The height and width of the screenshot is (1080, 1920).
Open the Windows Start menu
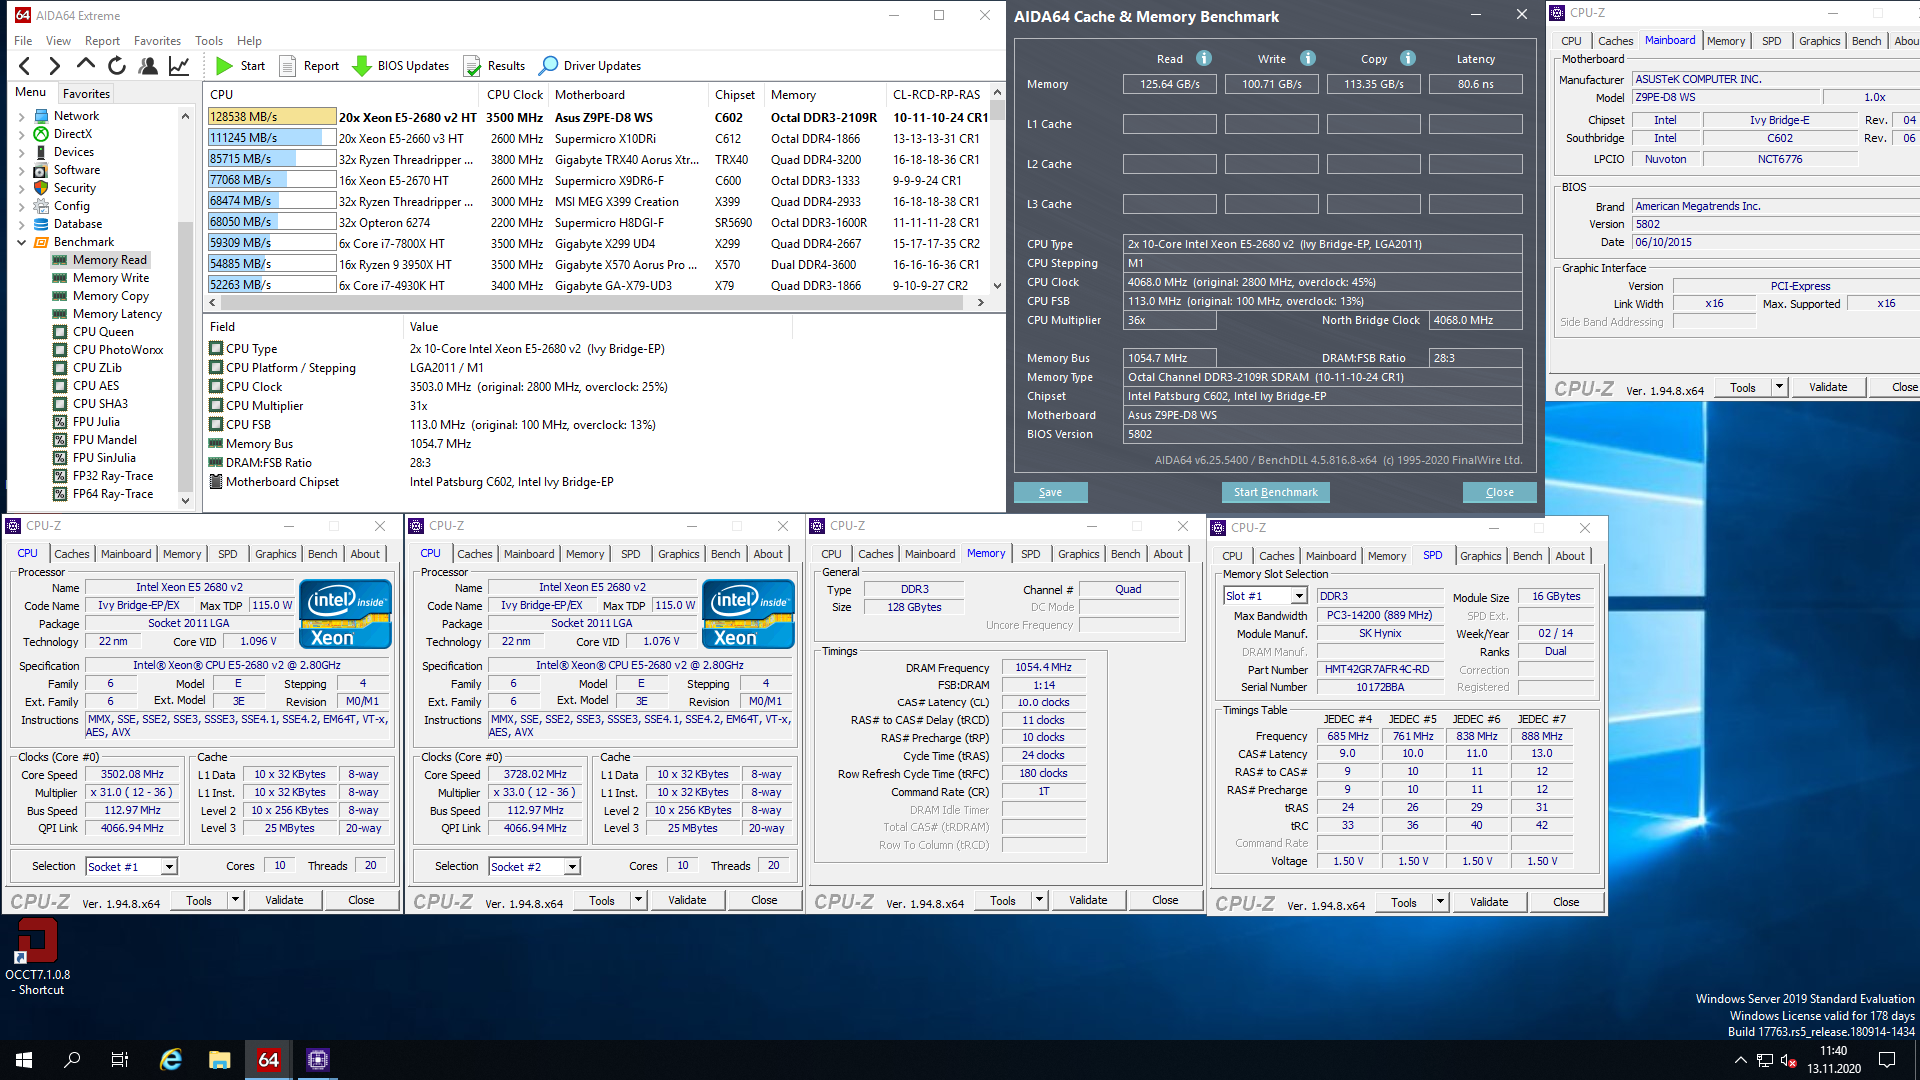click(x=24, y=1060)
